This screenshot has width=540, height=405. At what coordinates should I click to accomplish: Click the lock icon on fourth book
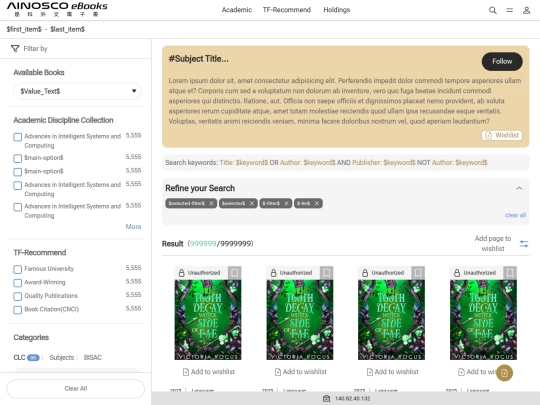click(457, 273)
